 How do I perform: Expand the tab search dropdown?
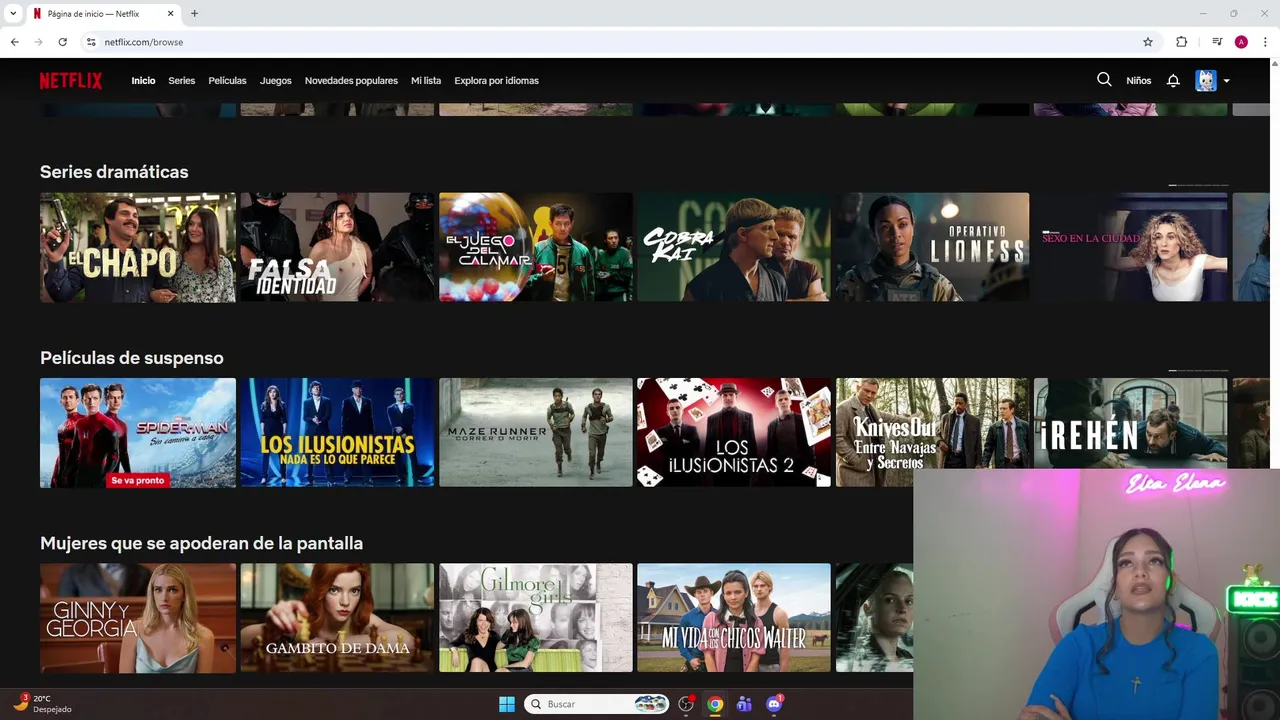(13, 14)
